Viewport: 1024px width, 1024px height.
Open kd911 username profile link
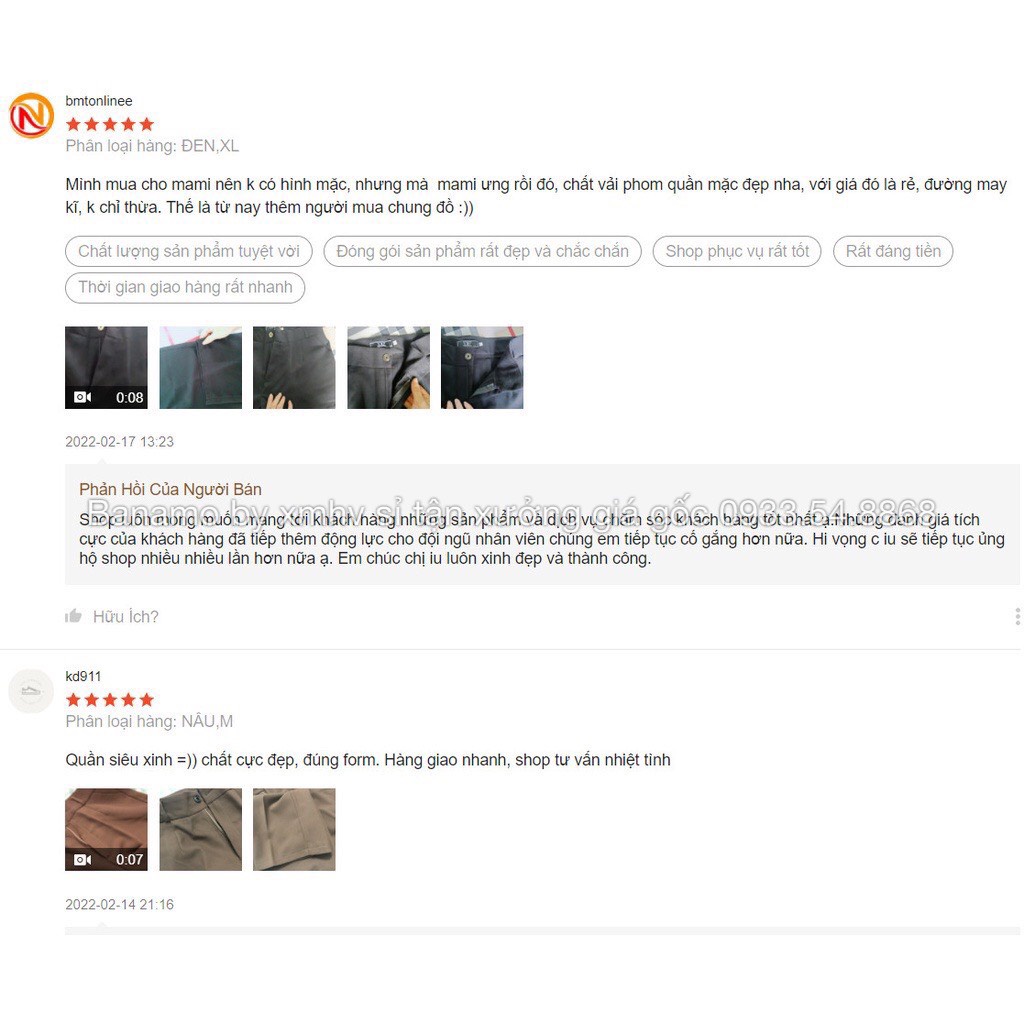(83, 676)
